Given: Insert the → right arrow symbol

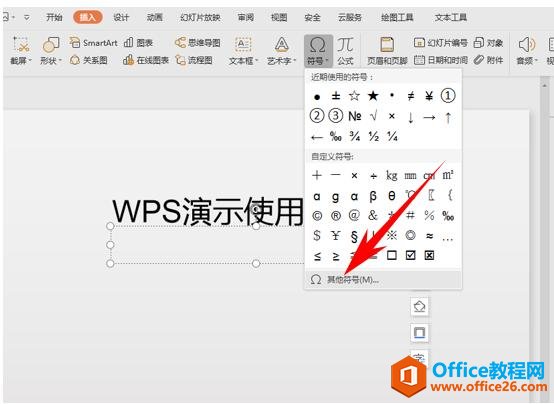Looking at the screenshot, I should point(429,117).
